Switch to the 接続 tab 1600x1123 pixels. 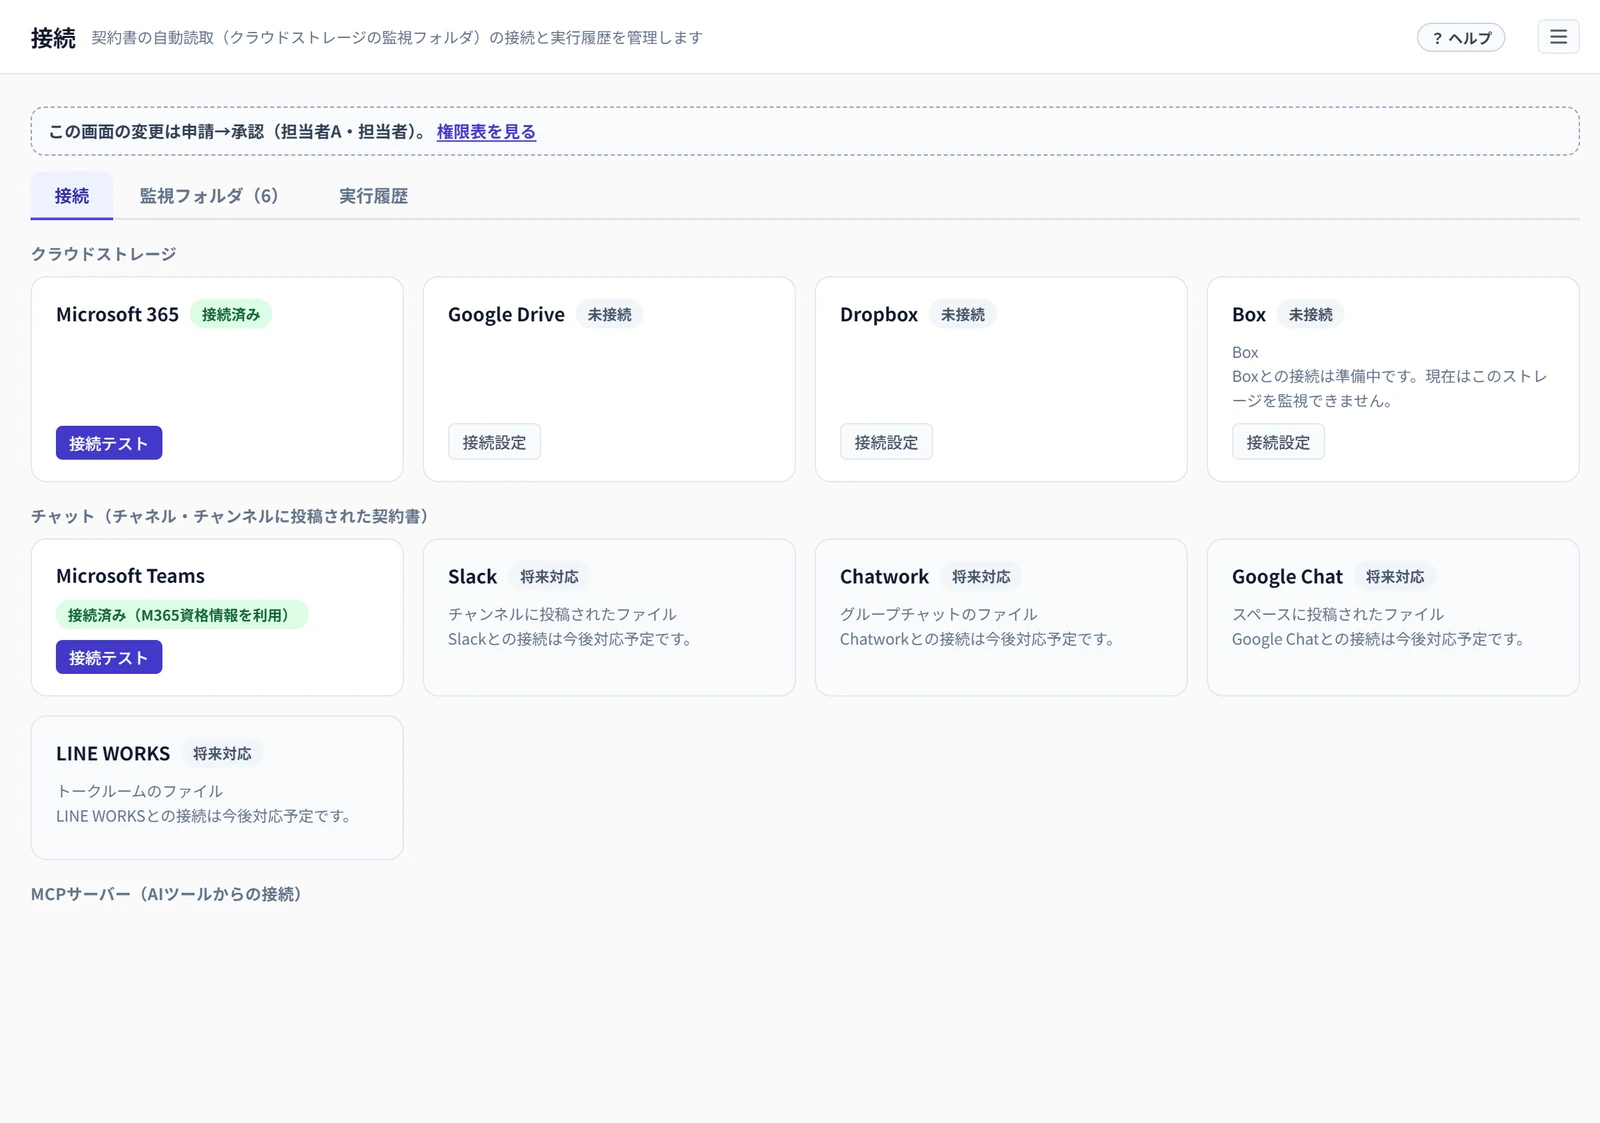pyautogui.click(x=72, y=196)
